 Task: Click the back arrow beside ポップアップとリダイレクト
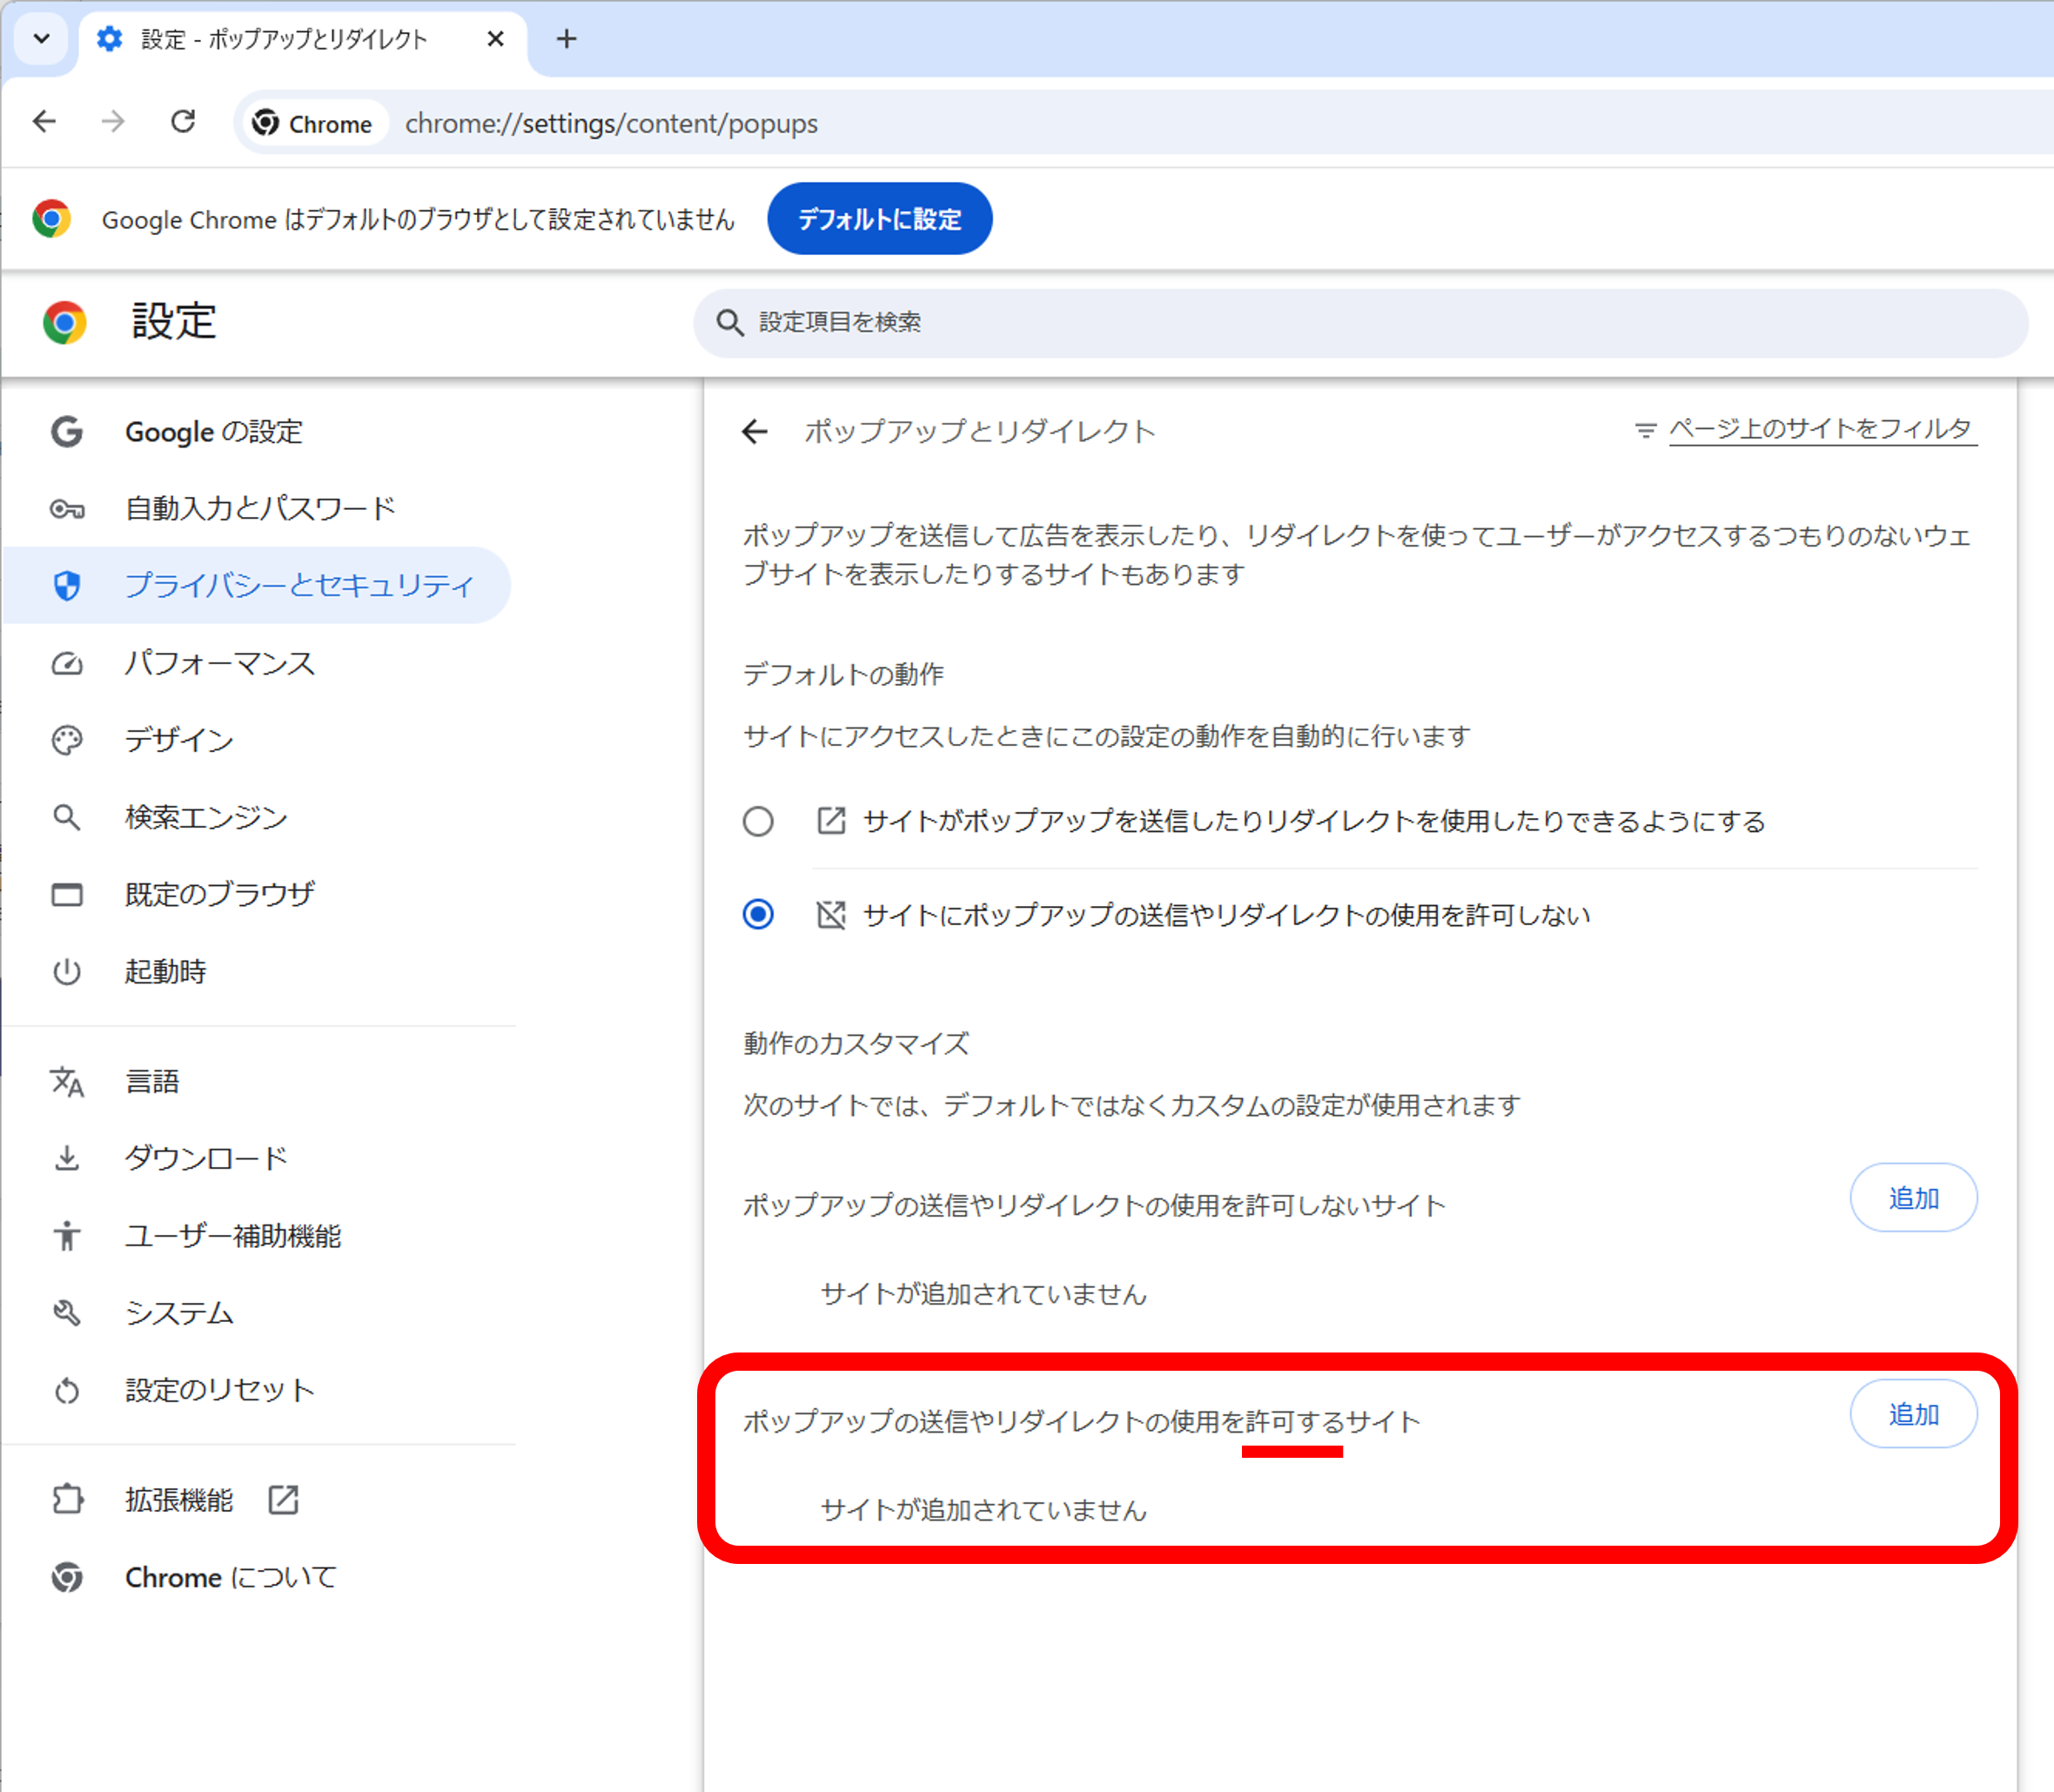[755, 431]
